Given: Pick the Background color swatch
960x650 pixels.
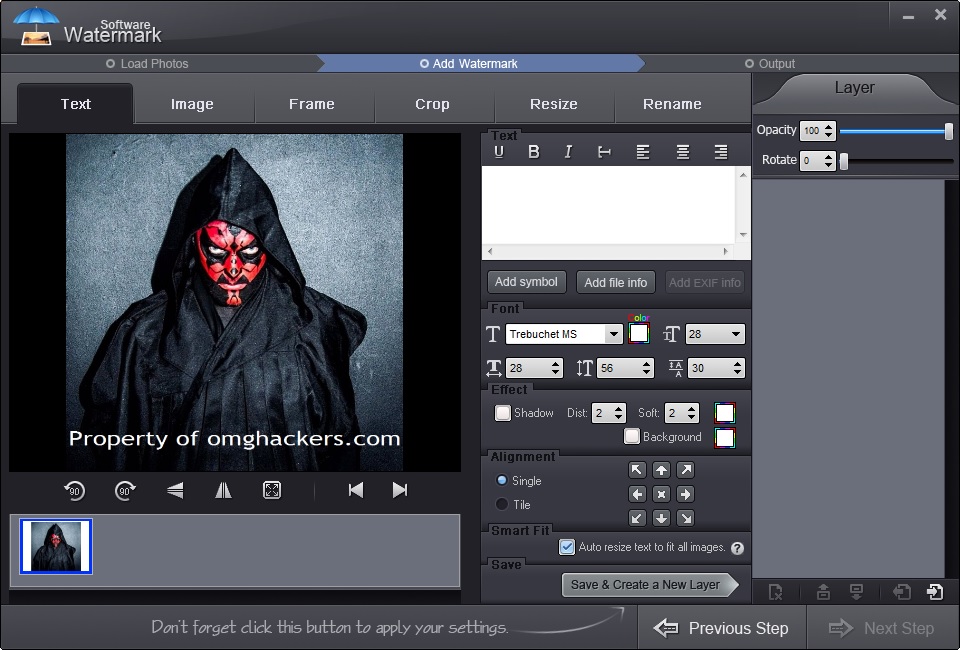Looking at the screenshot, I should point(725,438).
